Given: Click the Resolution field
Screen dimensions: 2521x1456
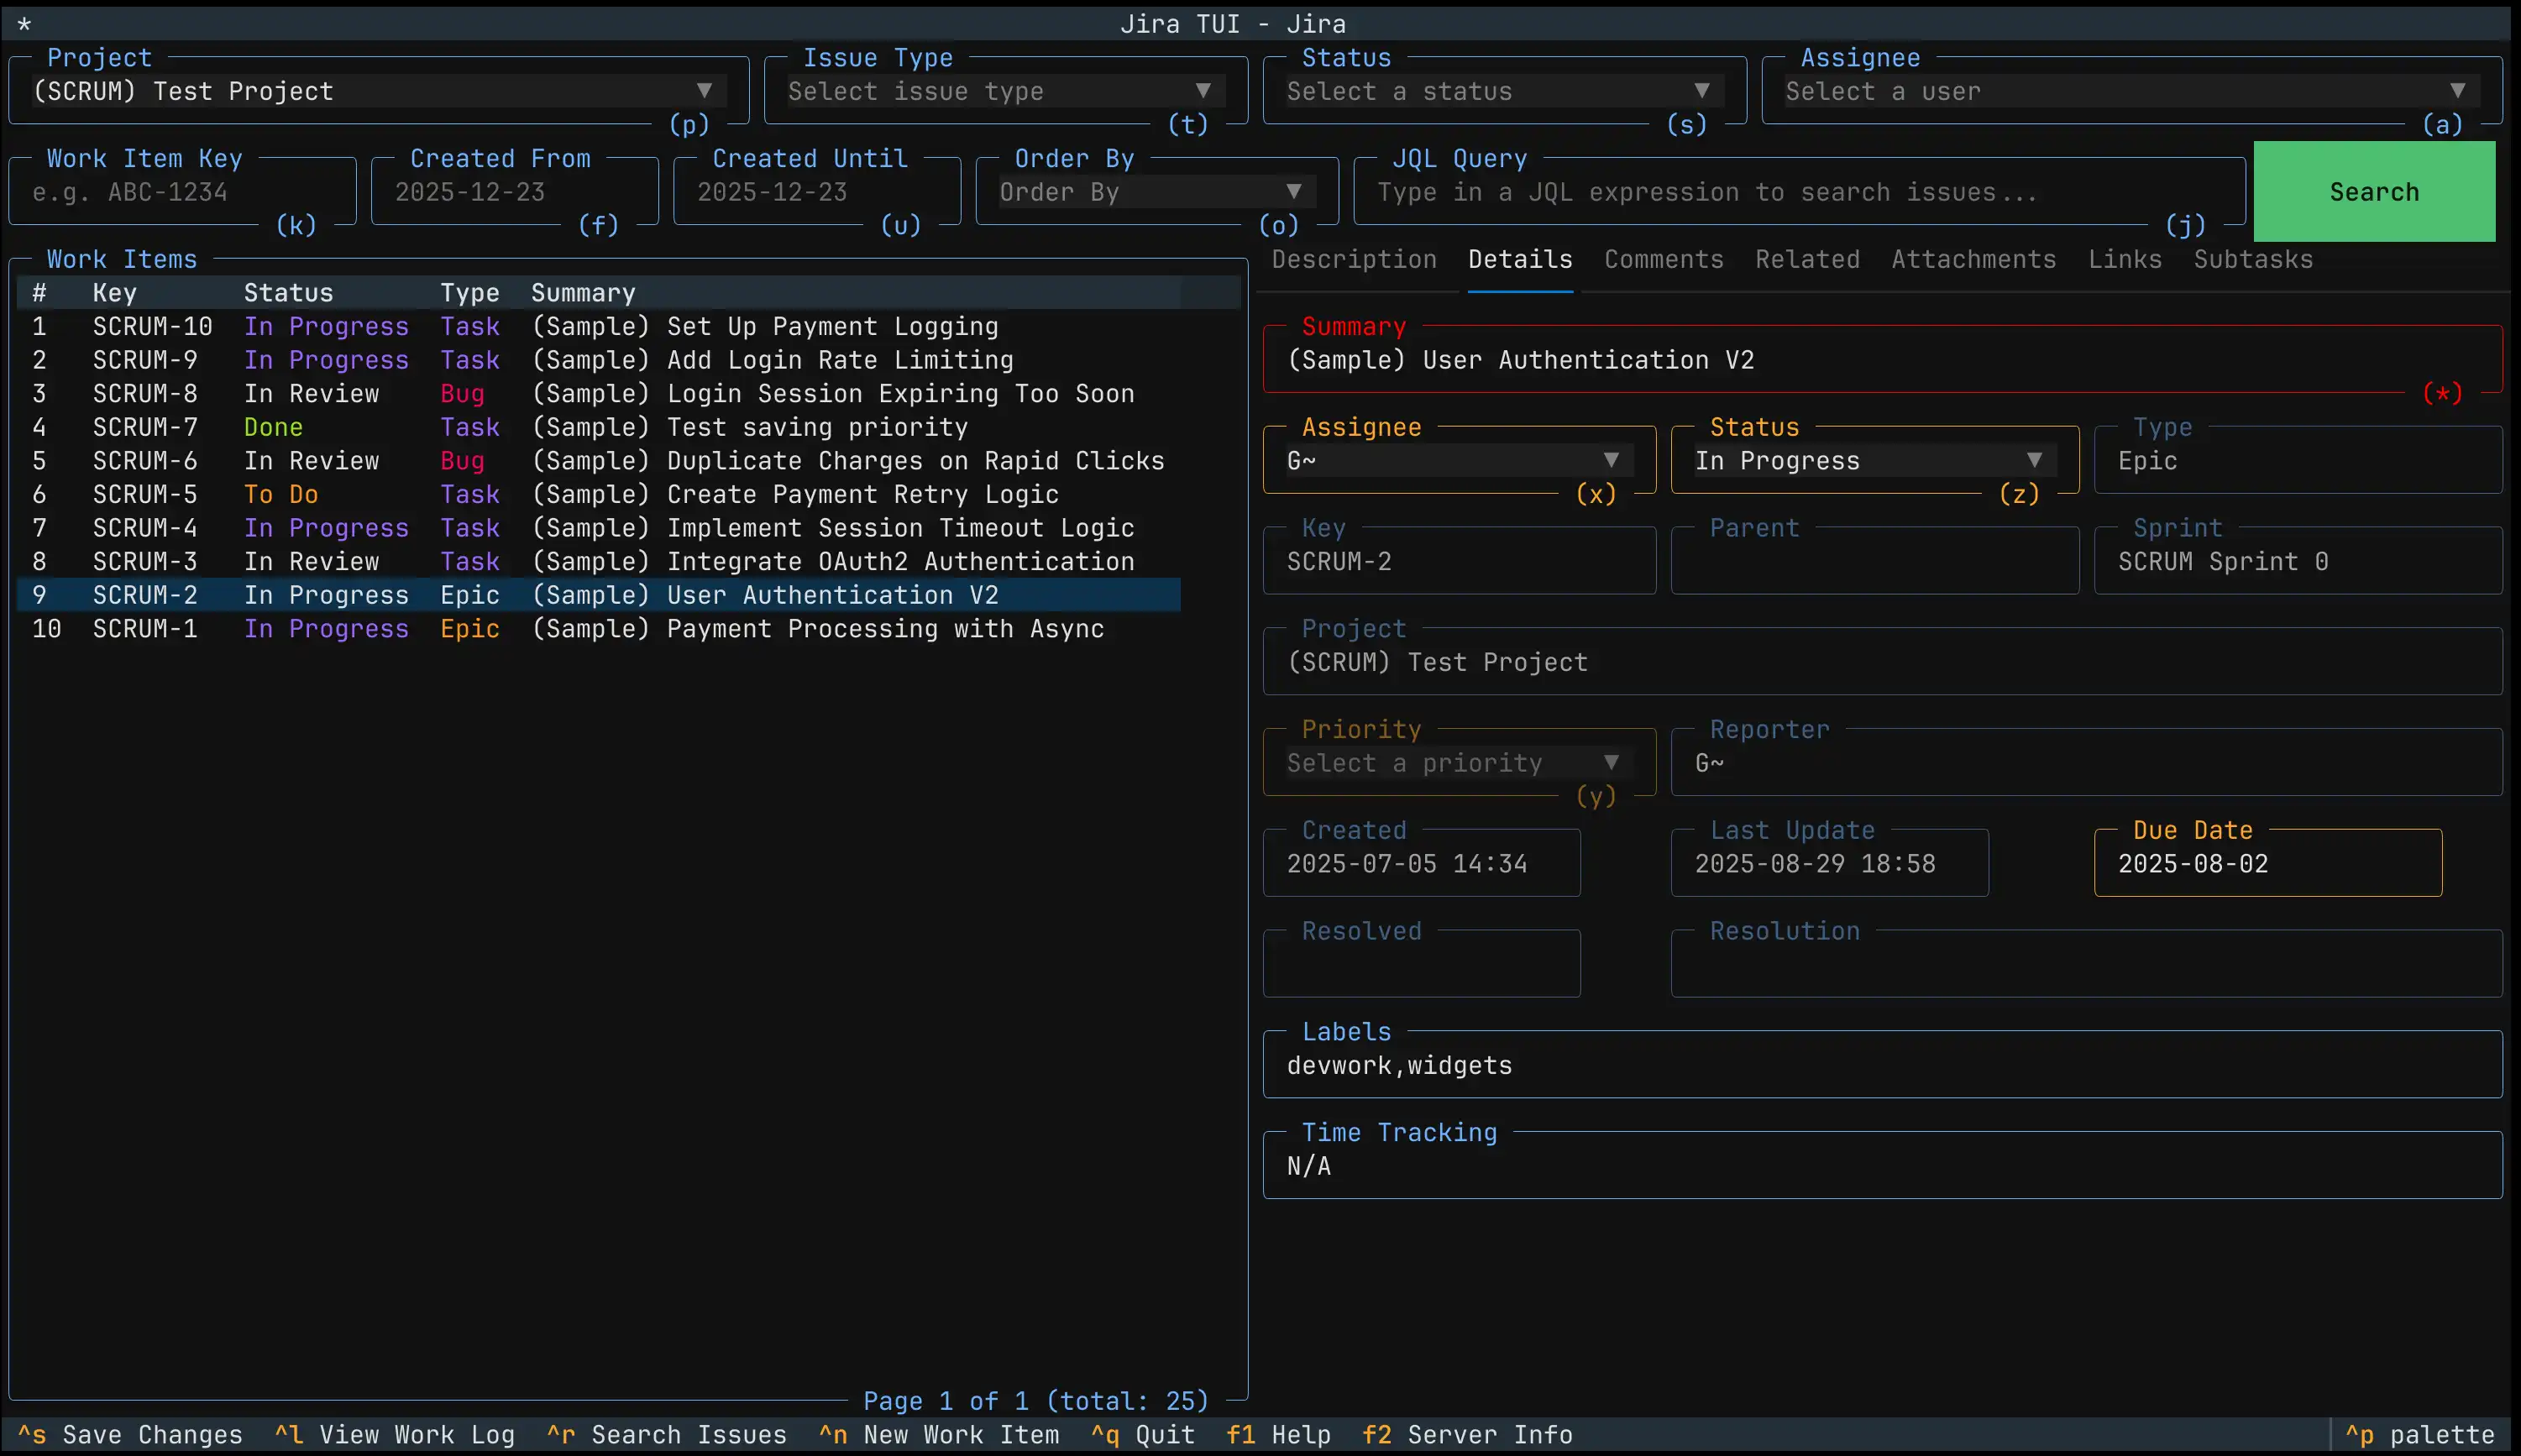Looking at the screenshot, I should 2086,965.
